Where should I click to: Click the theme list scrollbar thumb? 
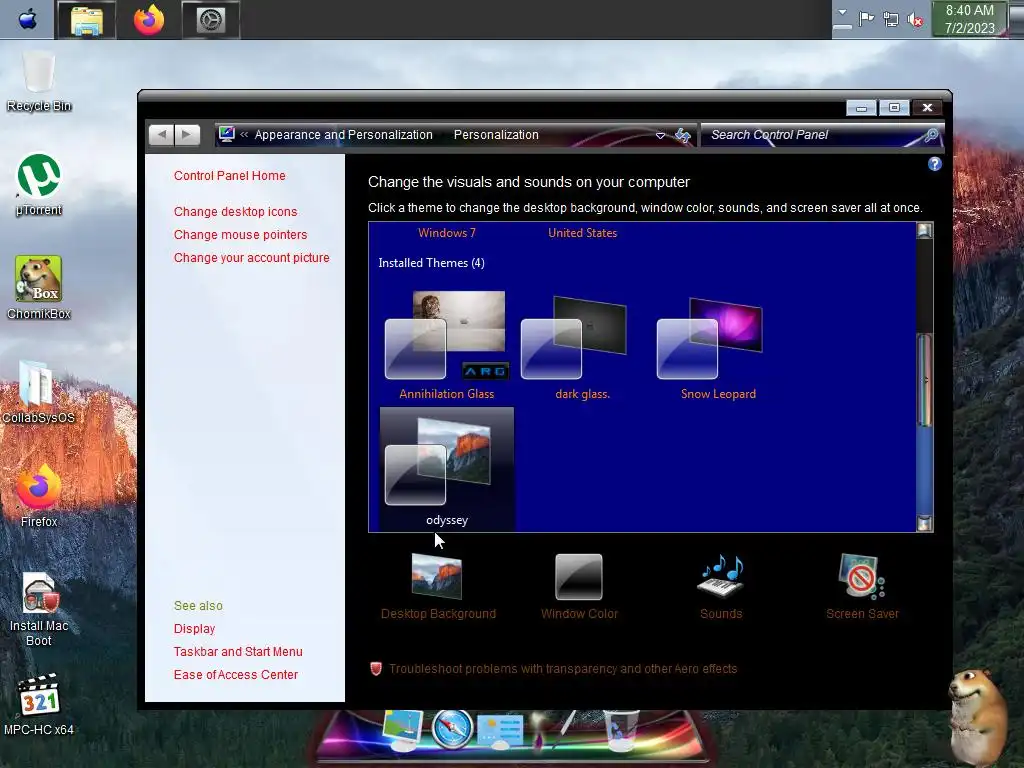click(924, 380)
